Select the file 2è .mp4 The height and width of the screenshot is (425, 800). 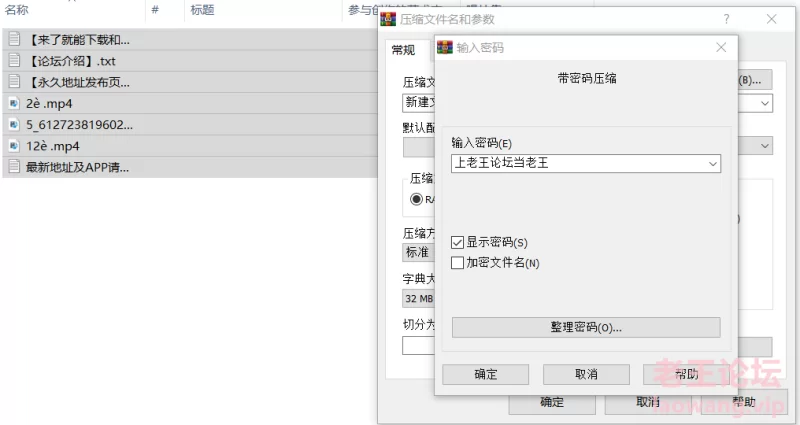click(x=190, y=104)
